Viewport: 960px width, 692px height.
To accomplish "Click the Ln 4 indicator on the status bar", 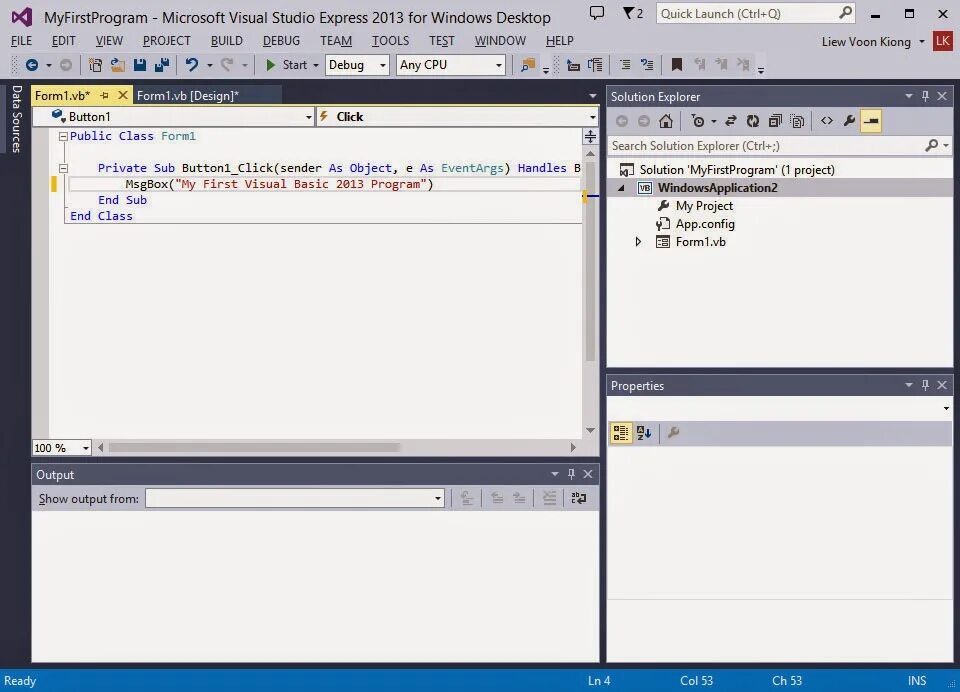I will [x=598, y=680].
